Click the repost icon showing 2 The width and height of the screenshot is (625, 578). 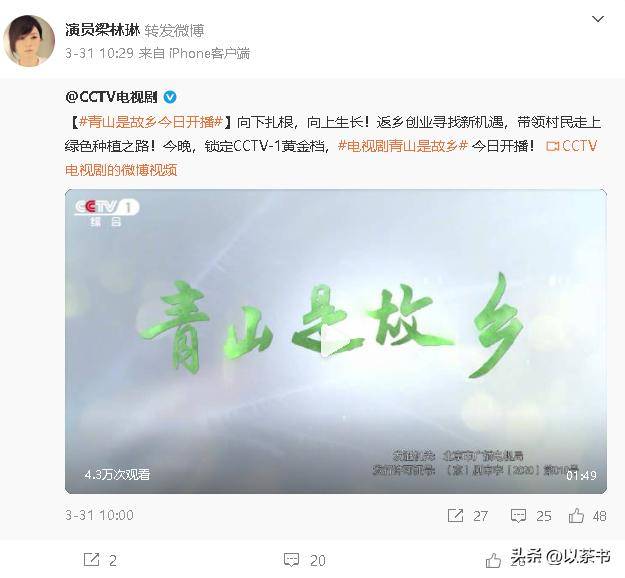[91, 560]
